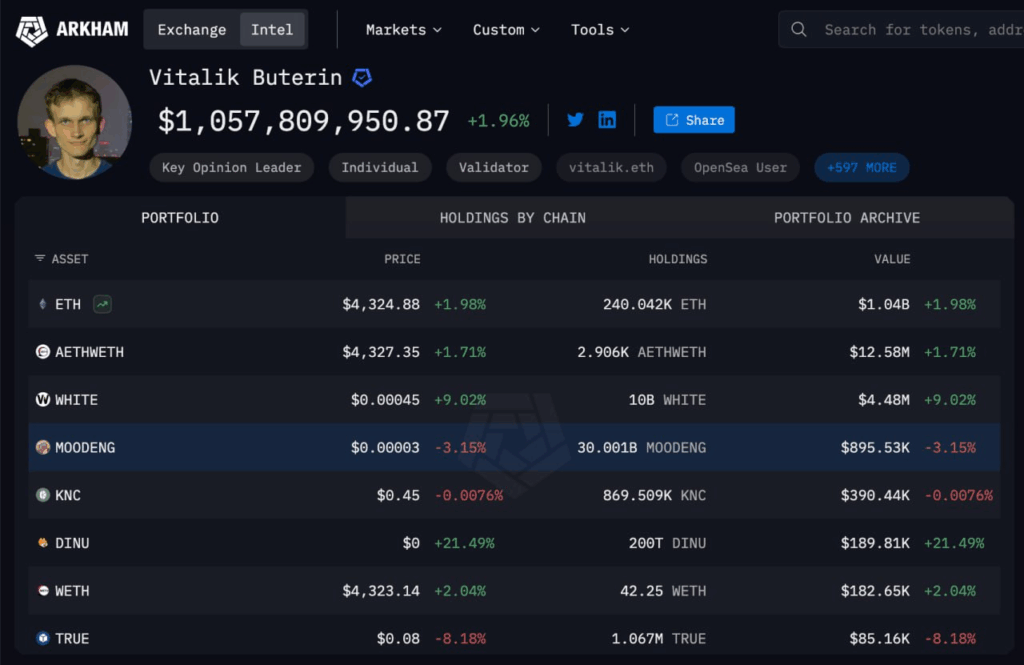1024x665 pixels.
Task: Click the Arkham logo icon
Action: click(31, 30)
